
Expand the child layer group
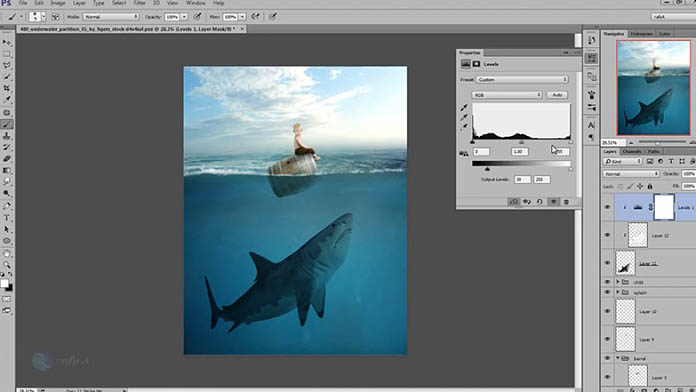tap(617, 282)
